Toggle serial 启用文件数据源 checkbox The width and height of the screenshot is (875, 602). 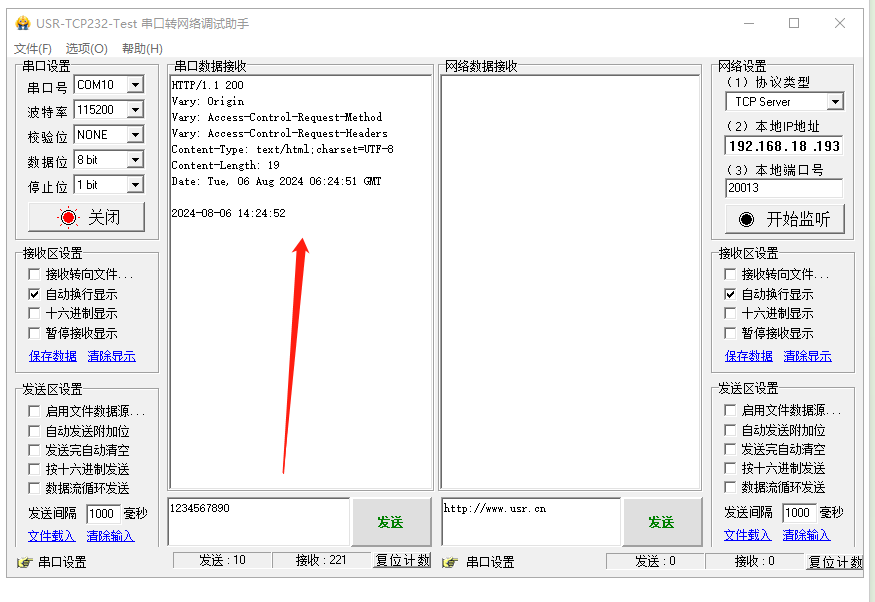(34, 411)
